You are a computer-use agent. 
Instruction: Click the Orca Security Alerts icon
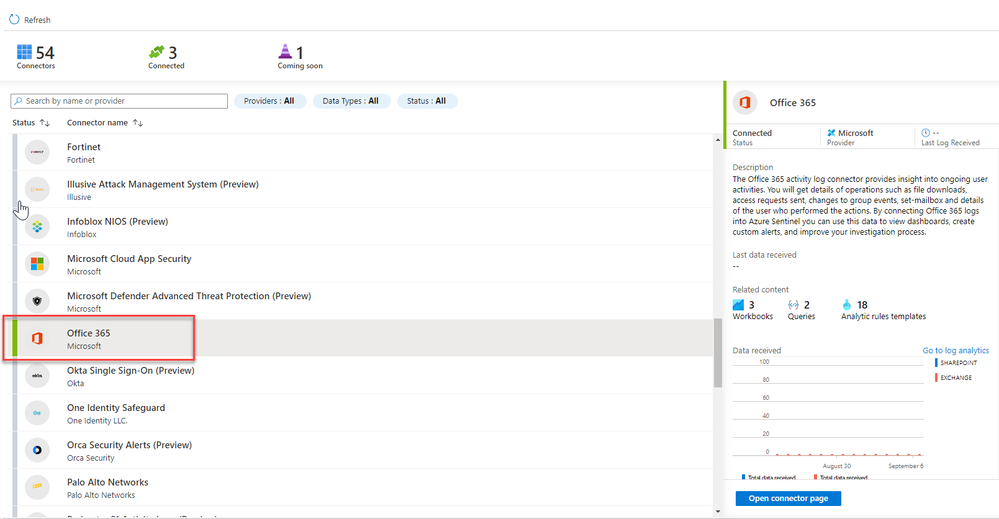click(x=37, y=450)
